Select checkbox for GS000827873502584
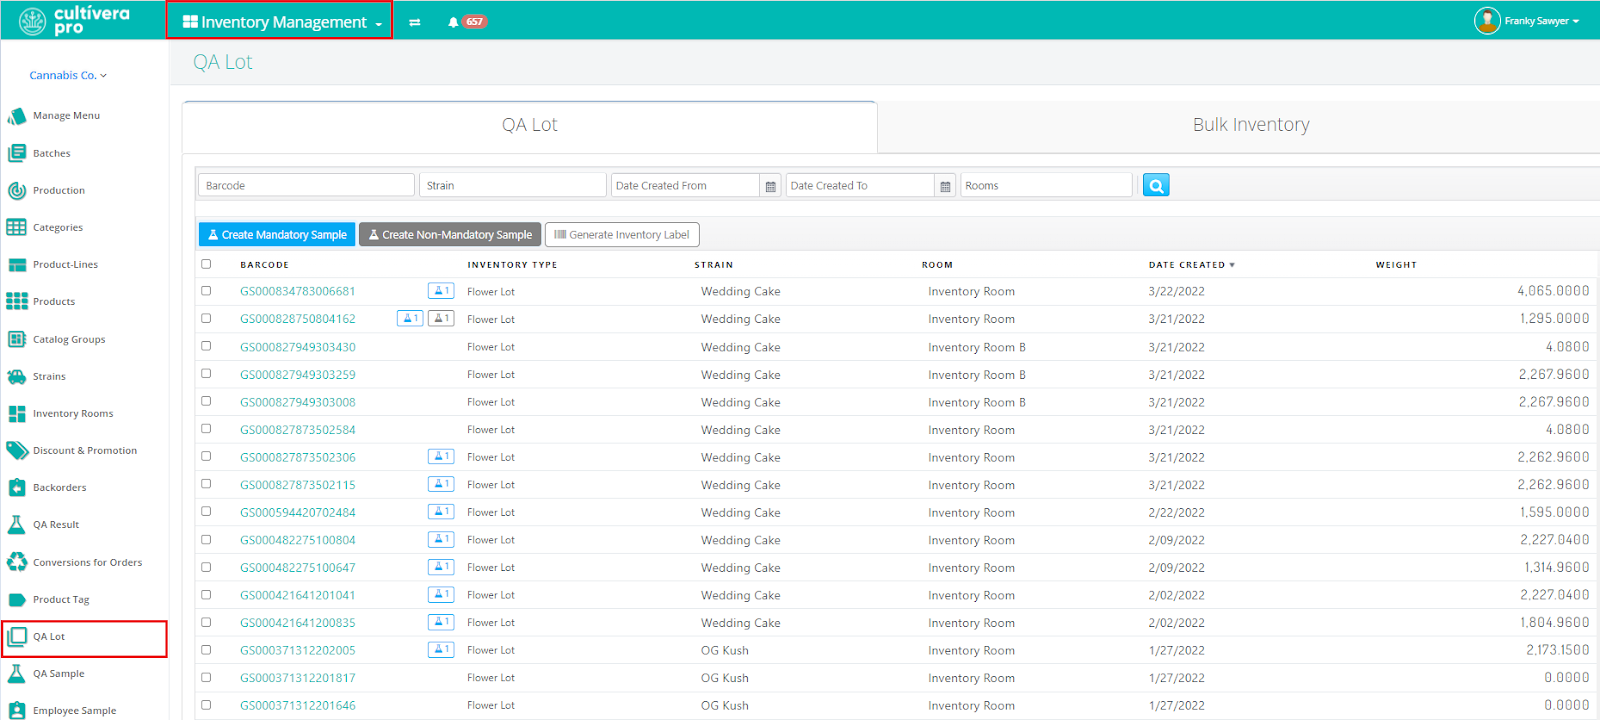This screenshot has height=720, width=1600. 206,429
